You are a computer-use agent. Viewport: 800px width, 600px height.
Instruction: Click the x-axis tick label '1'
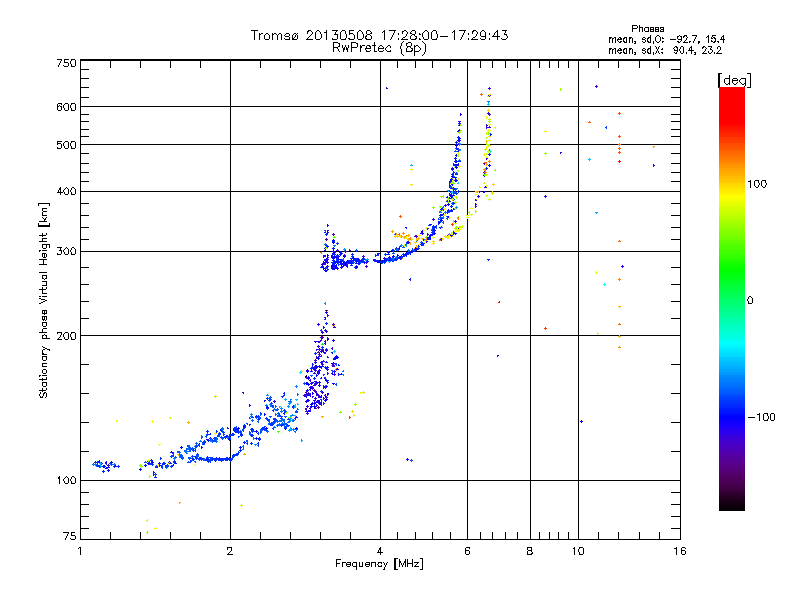point(80,551)
